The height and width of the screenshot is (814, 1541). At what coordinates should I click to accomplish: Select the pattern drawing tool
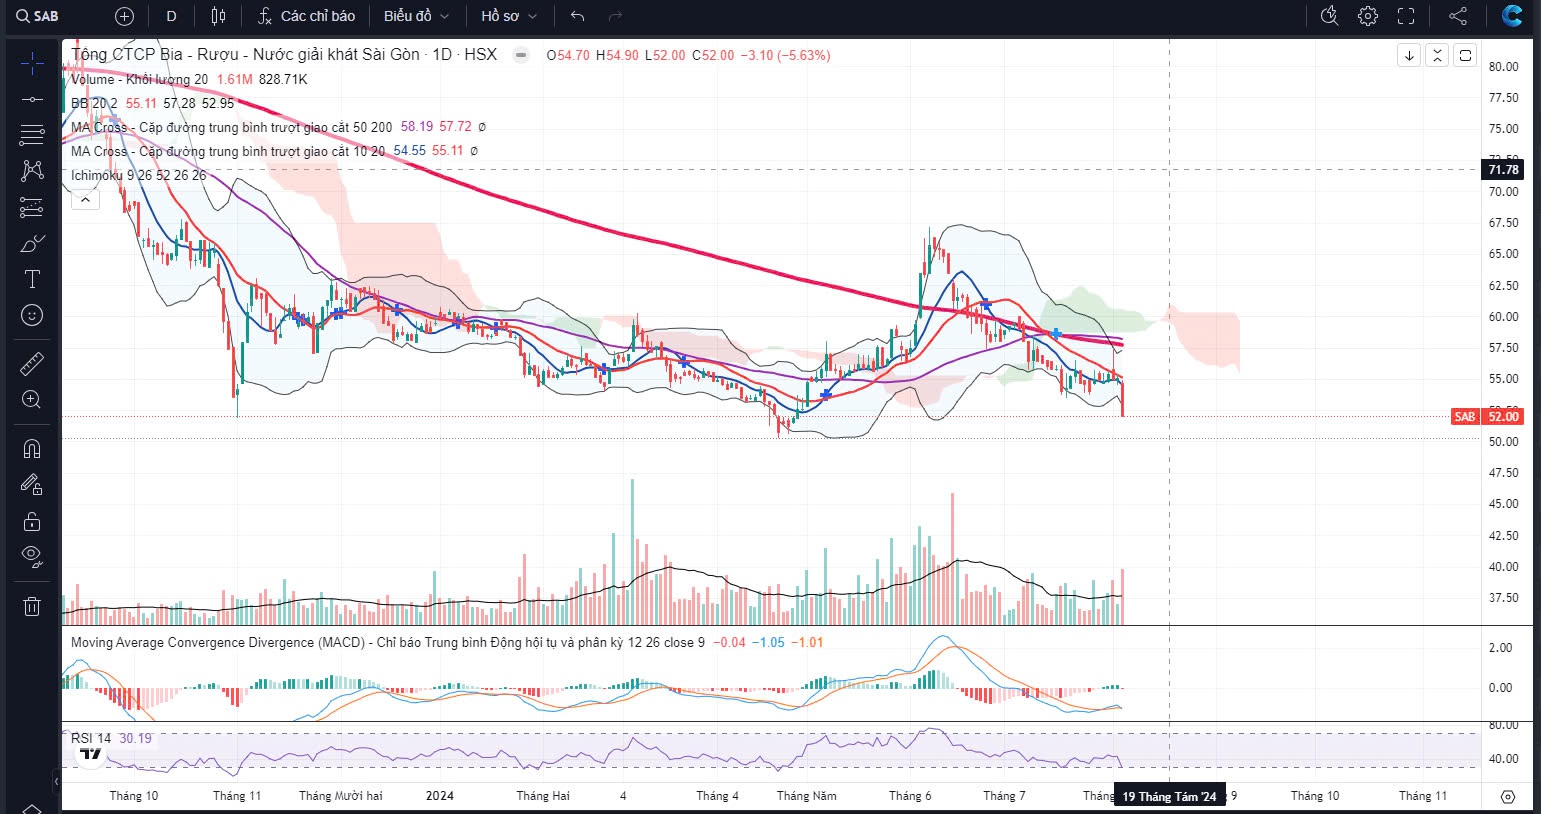32,171
